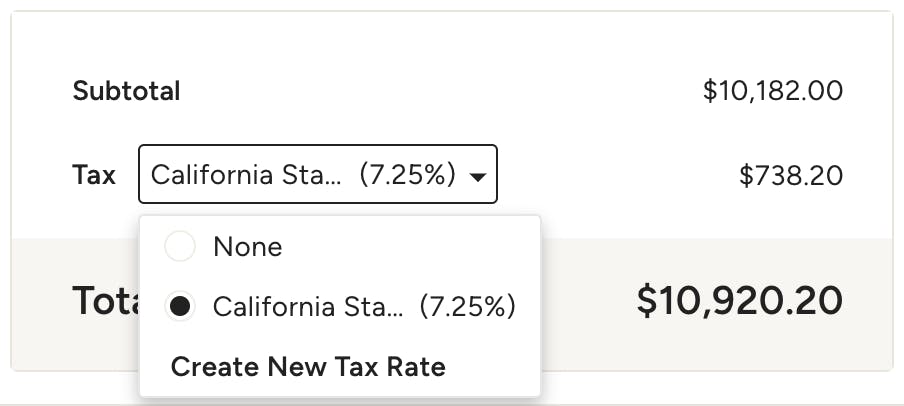
Task: Click (7.25%) text in the open list
Action: tap(468, 307)
